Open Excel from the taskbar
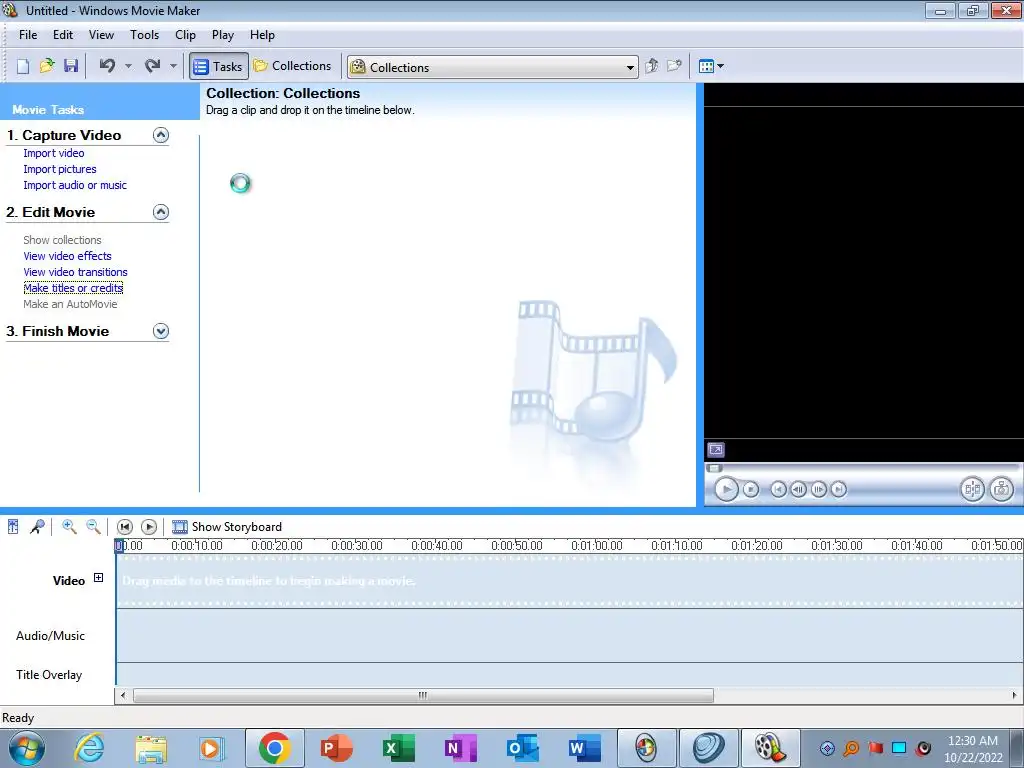 398,748
